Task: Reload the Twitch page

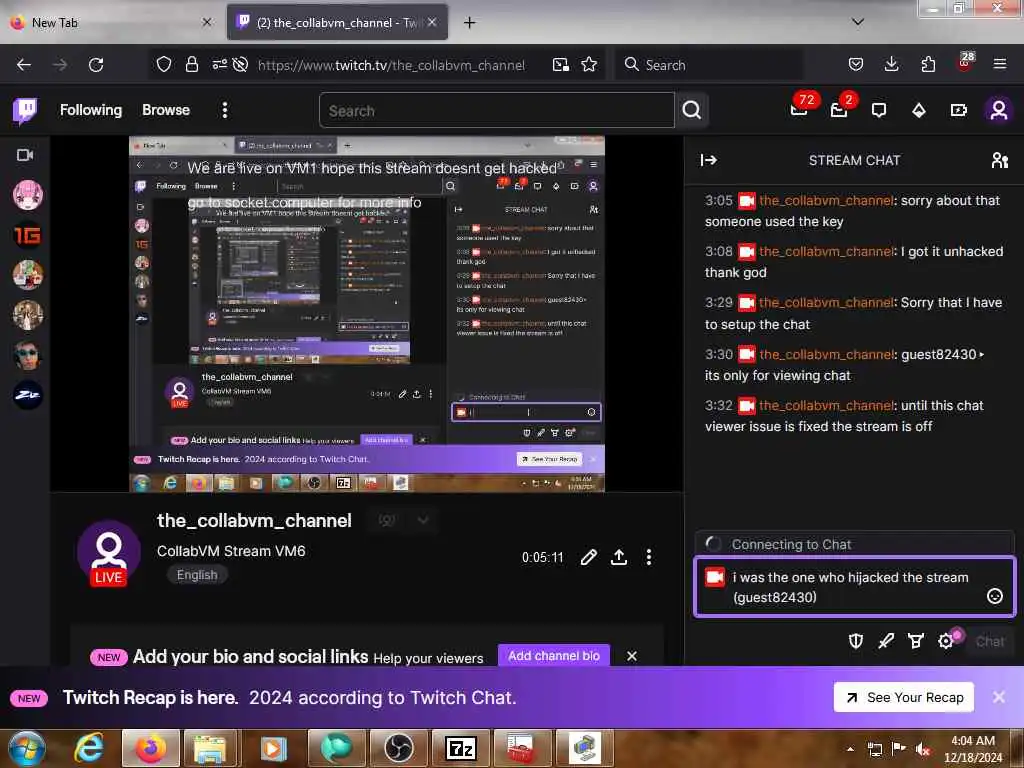Action: point(96,64)
